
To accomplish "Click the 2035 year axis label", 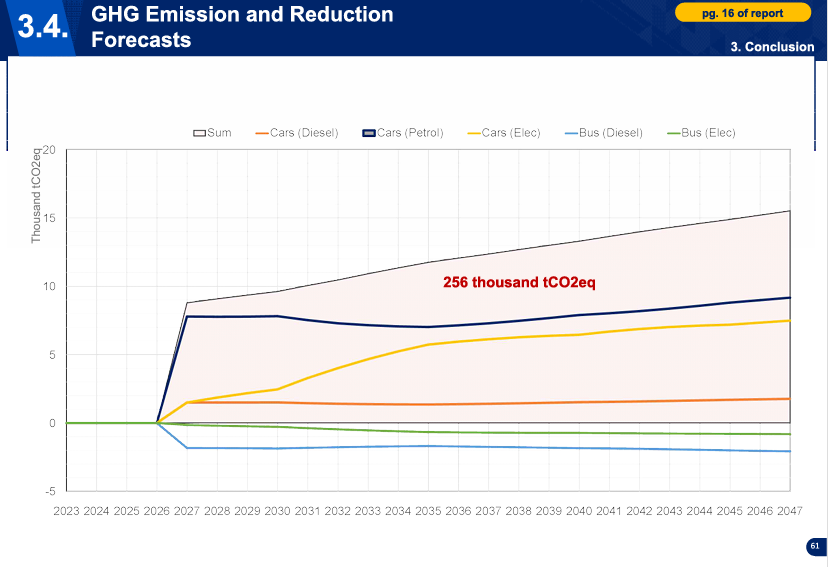I will tap(428, 511).
